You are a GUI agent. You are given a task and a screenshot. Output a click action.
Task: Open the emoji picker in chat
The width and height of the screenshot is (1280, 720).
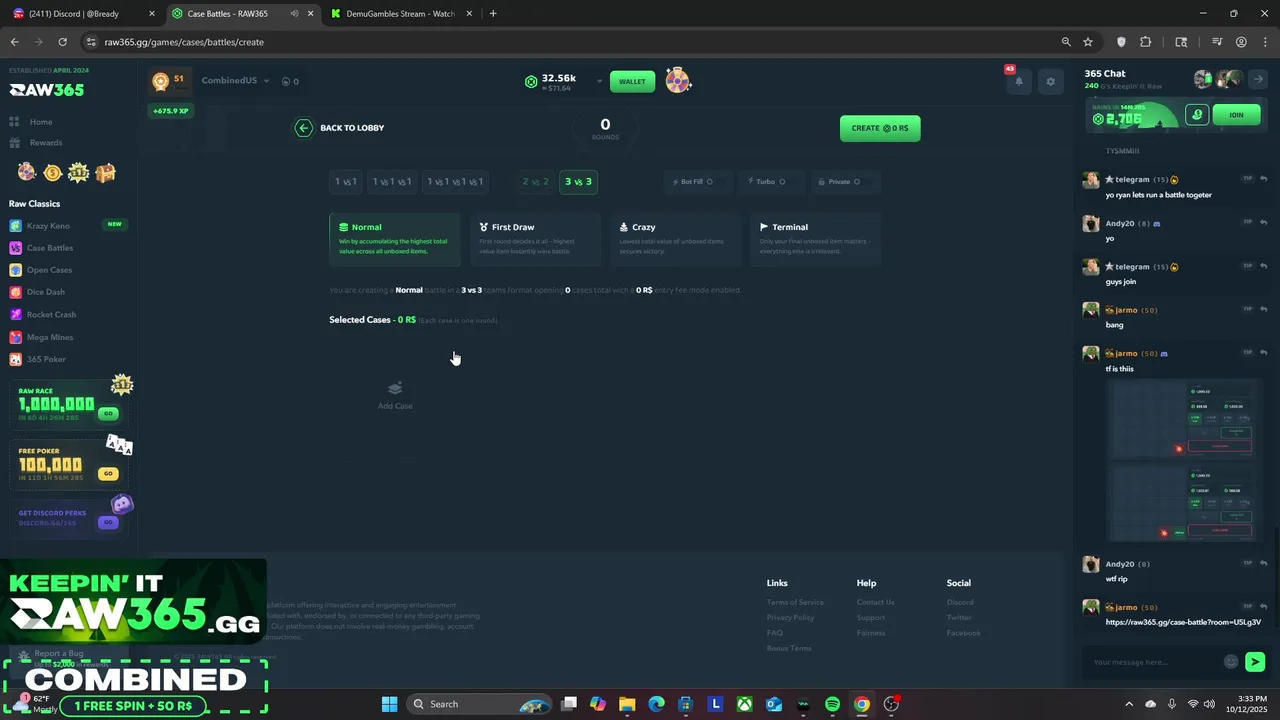pos(1231,662)
